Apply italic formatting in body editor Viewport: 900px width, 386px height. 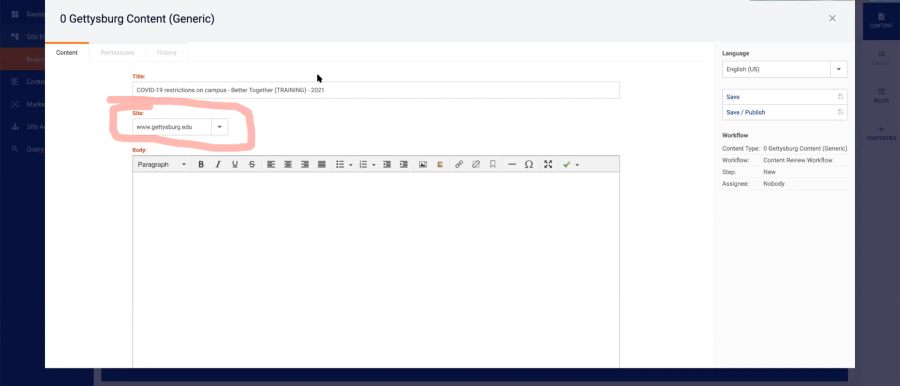218,164
